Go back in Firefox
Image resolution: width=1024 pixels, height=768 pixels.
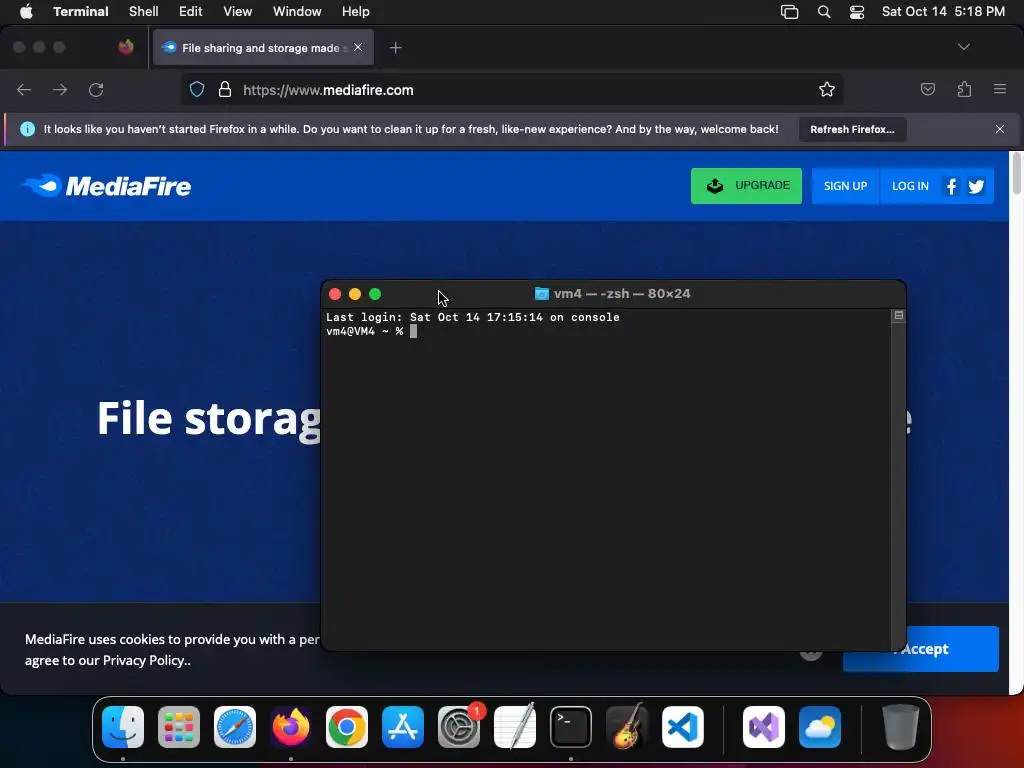click(24, 89)
